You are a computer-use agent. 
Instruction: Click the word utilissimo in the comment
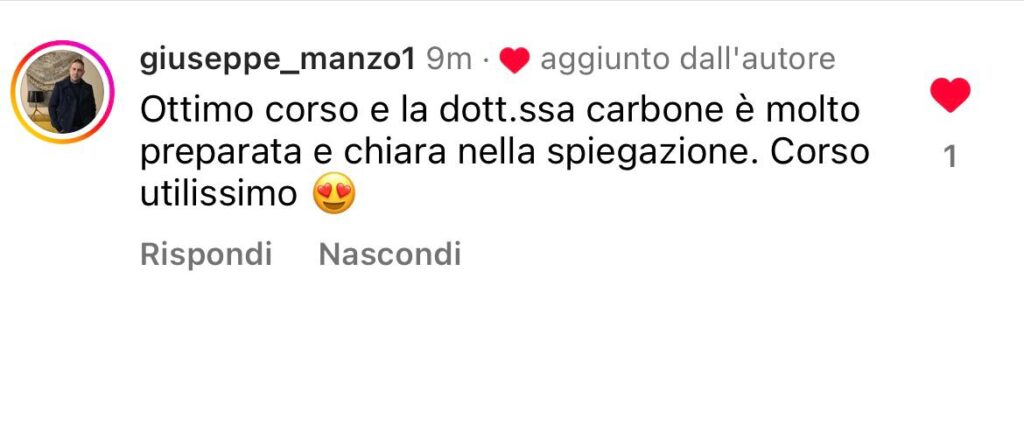coord(219,193)
